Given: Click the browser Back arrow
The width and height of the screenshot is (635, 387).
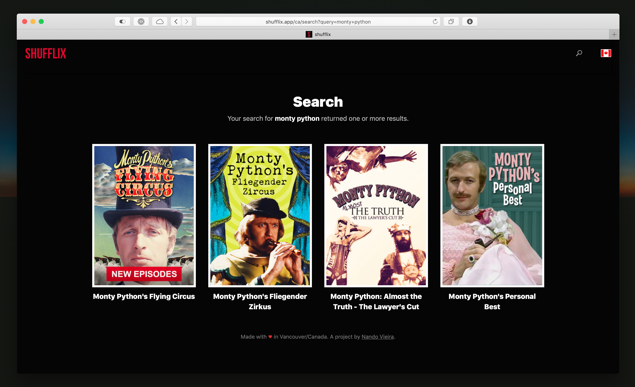Looking at the screenshot, I should (x=176, y=21).
